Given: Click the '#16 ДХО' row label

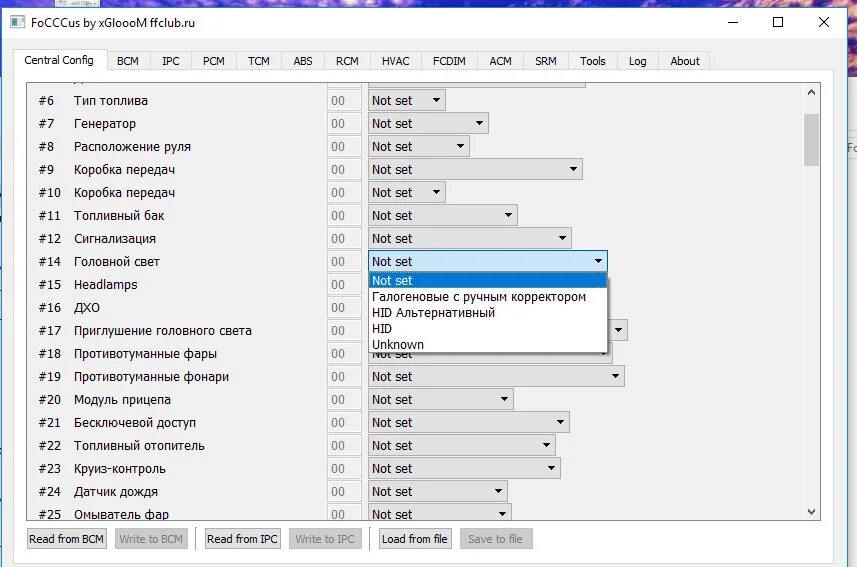Looking at the screenshot, I should click(69, 308).
